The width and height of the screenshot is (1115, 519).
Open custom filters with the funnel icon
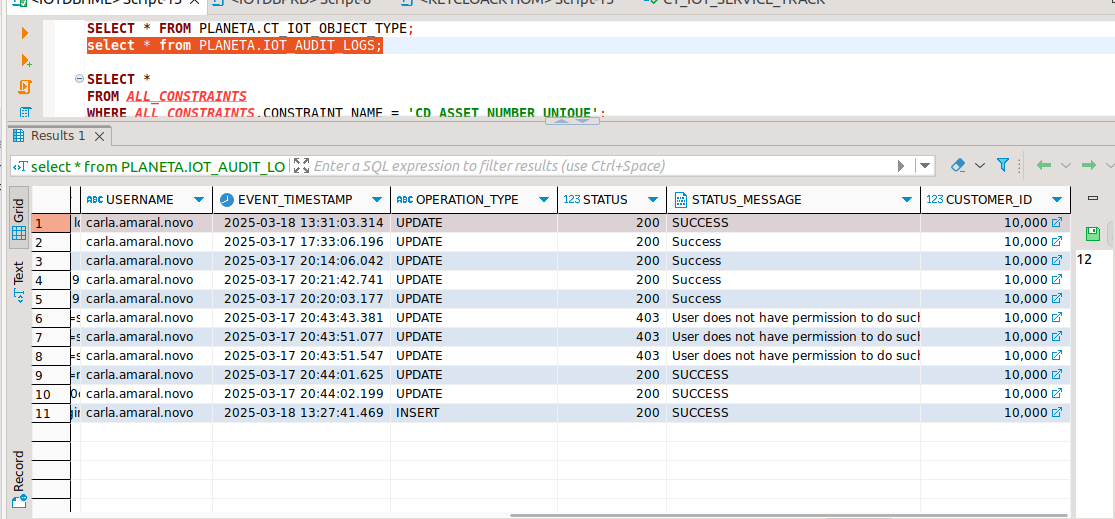pos(1003,165)
